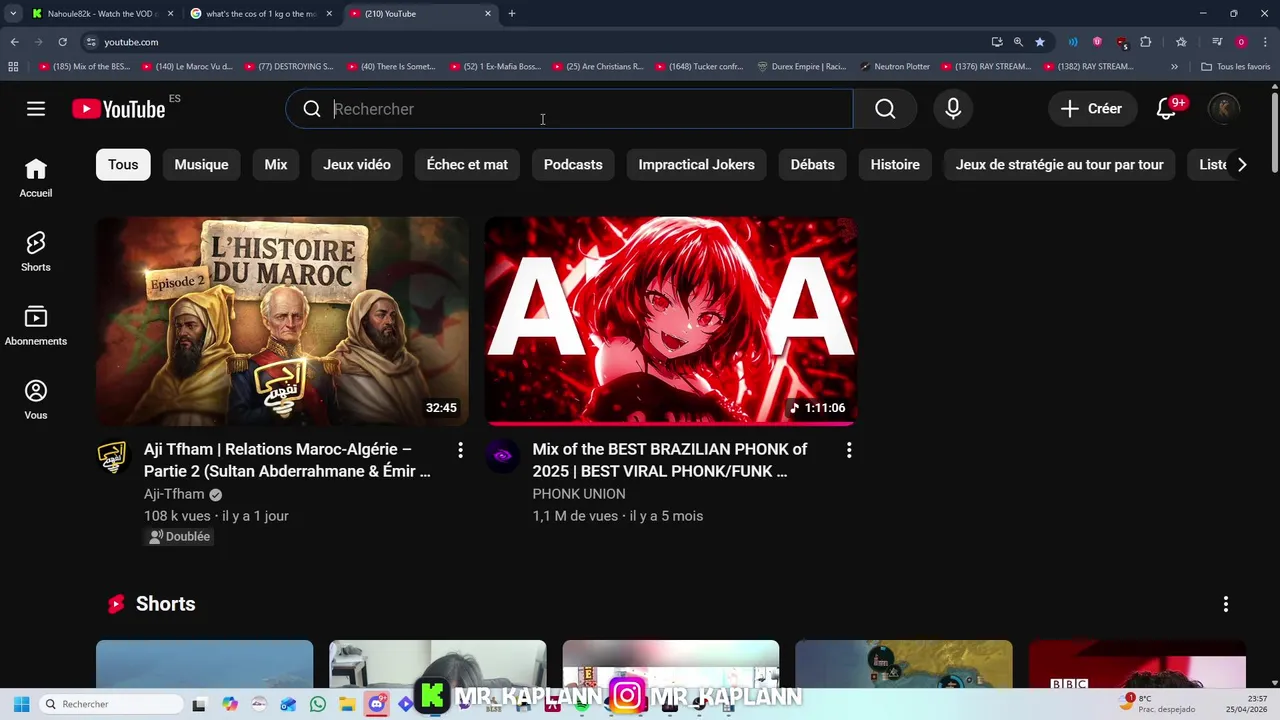Open Abonnements in the sidebar

pyautogui.click(x=36, y=326)
